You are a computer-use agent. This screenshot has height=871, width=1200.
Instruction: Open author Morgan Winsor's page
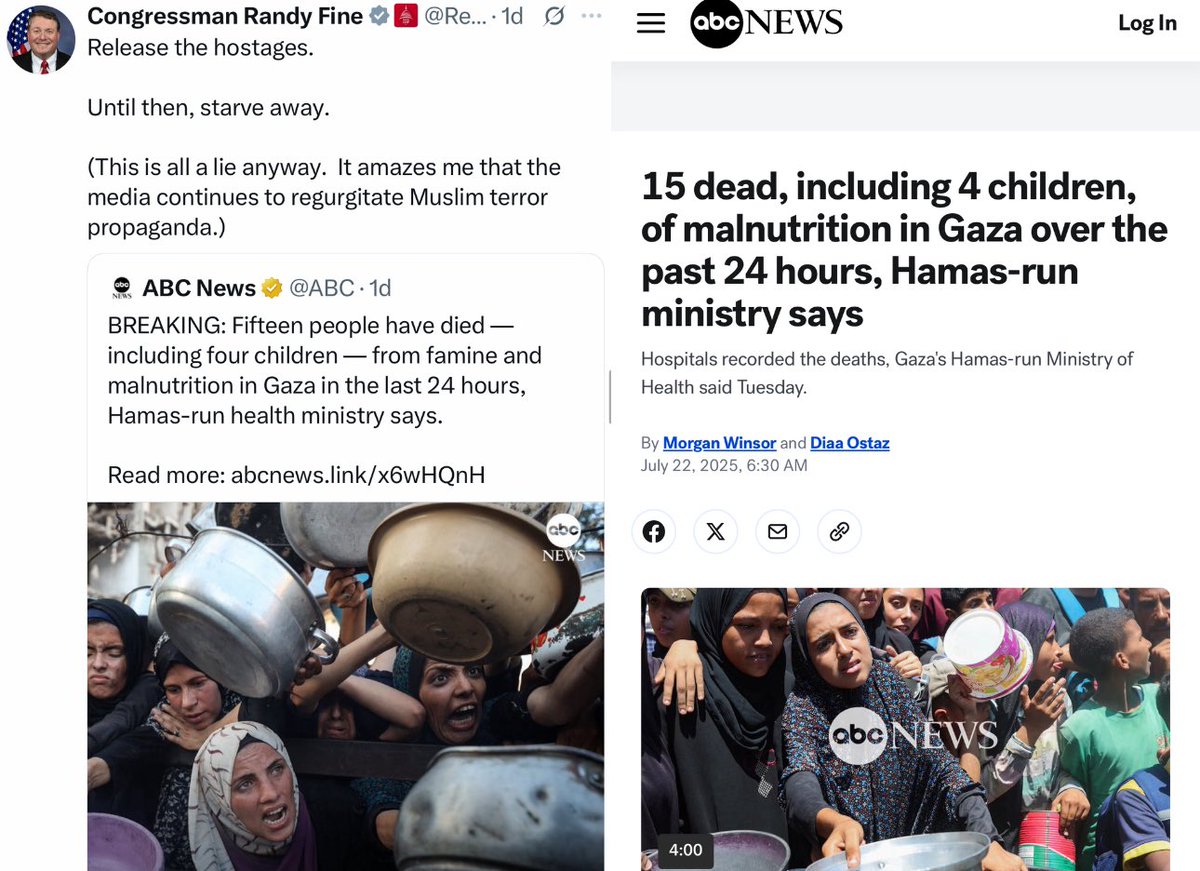[x=719, y=442]
